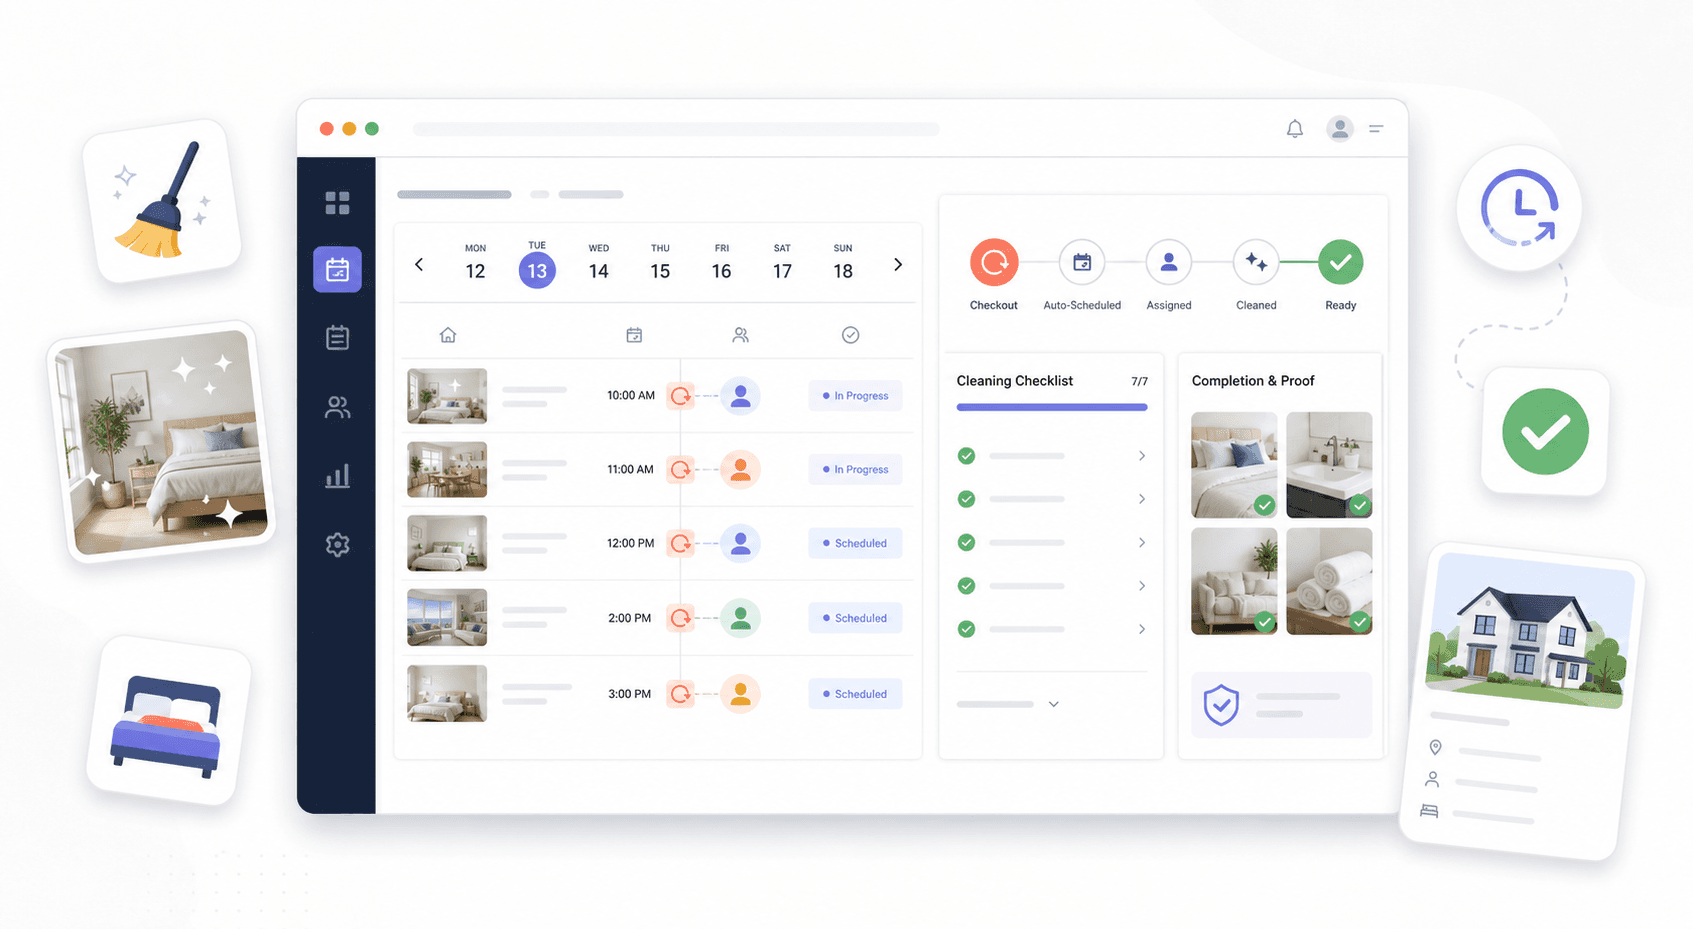Expand the fifth checklist item chevron
The image size is (1693, 929).
[x=1141, y=629]
